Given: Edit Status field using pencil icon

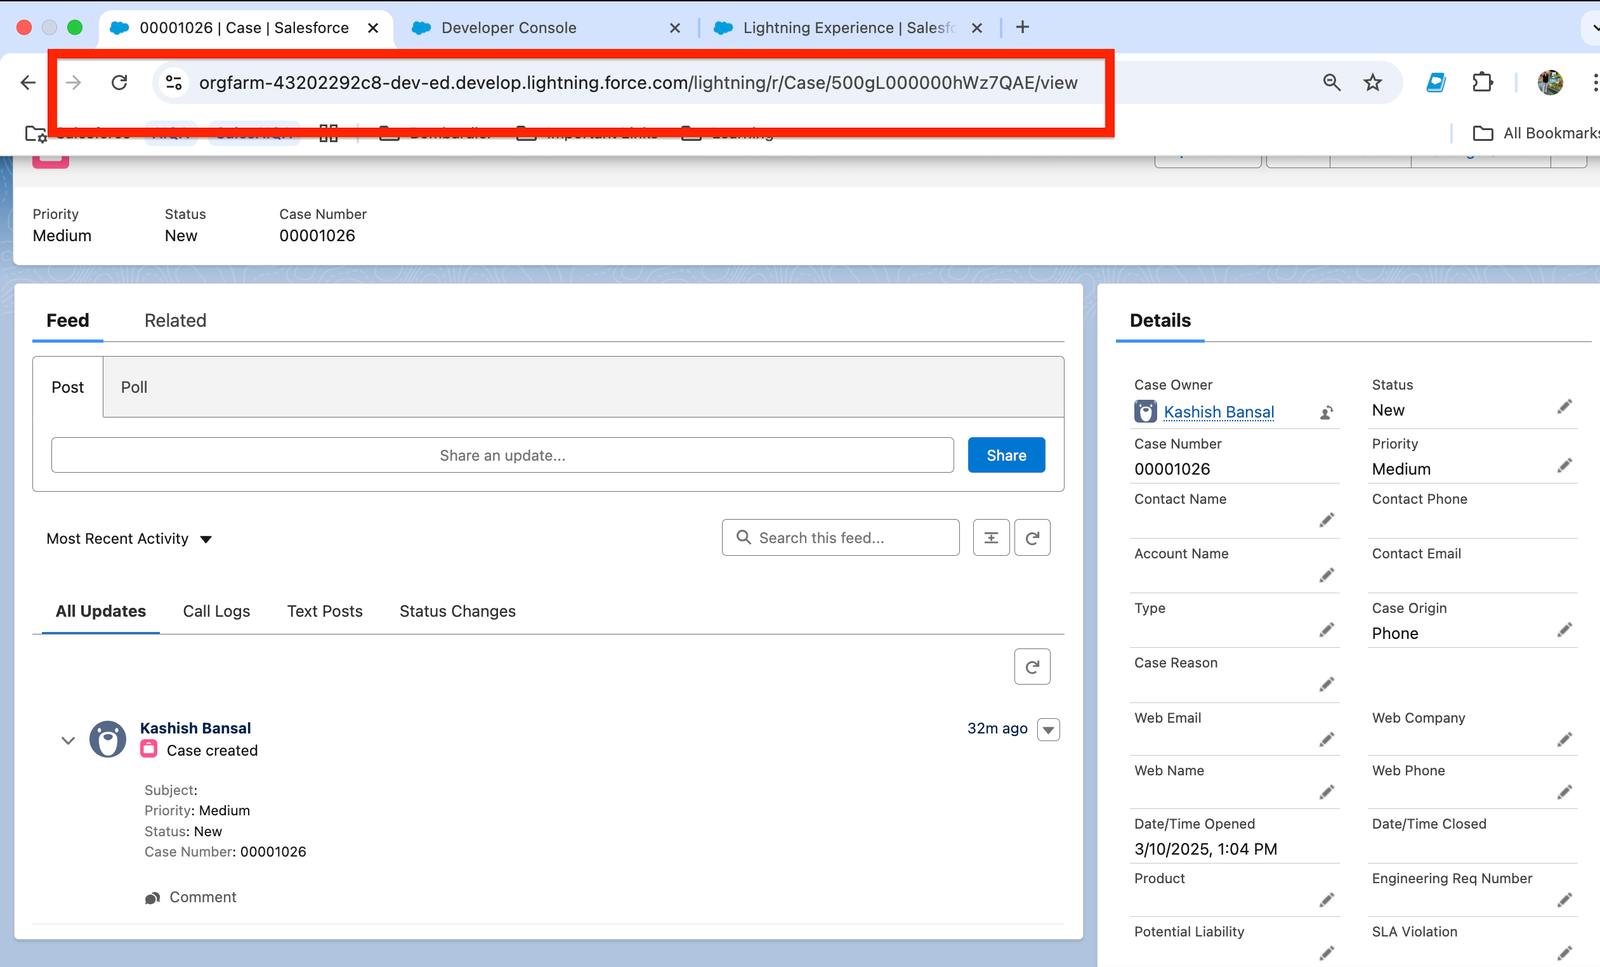Looking at the screenshot, I should pyautogui.click(x=1564, y=407).
